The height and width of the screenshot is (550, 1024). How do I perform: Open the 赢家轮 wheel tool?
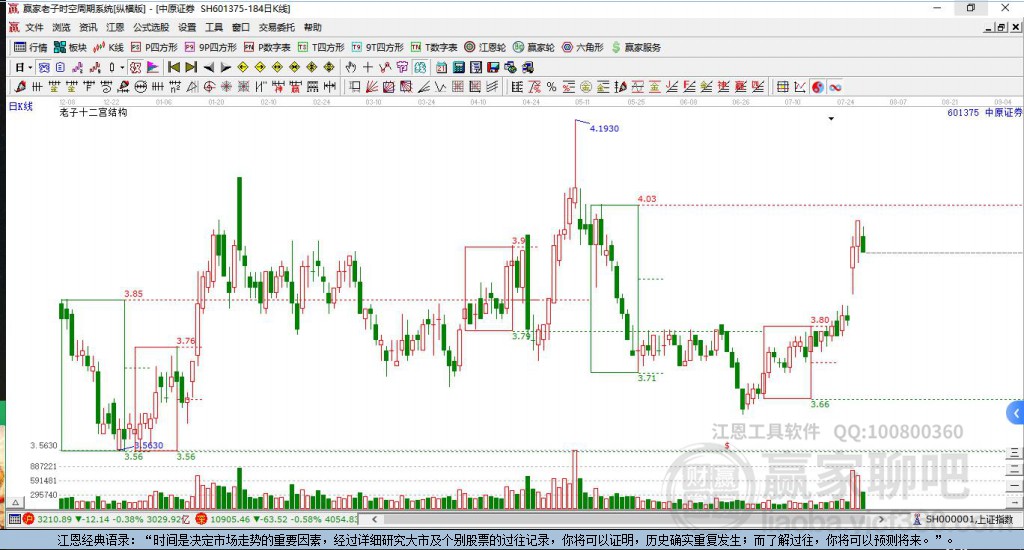534,47
